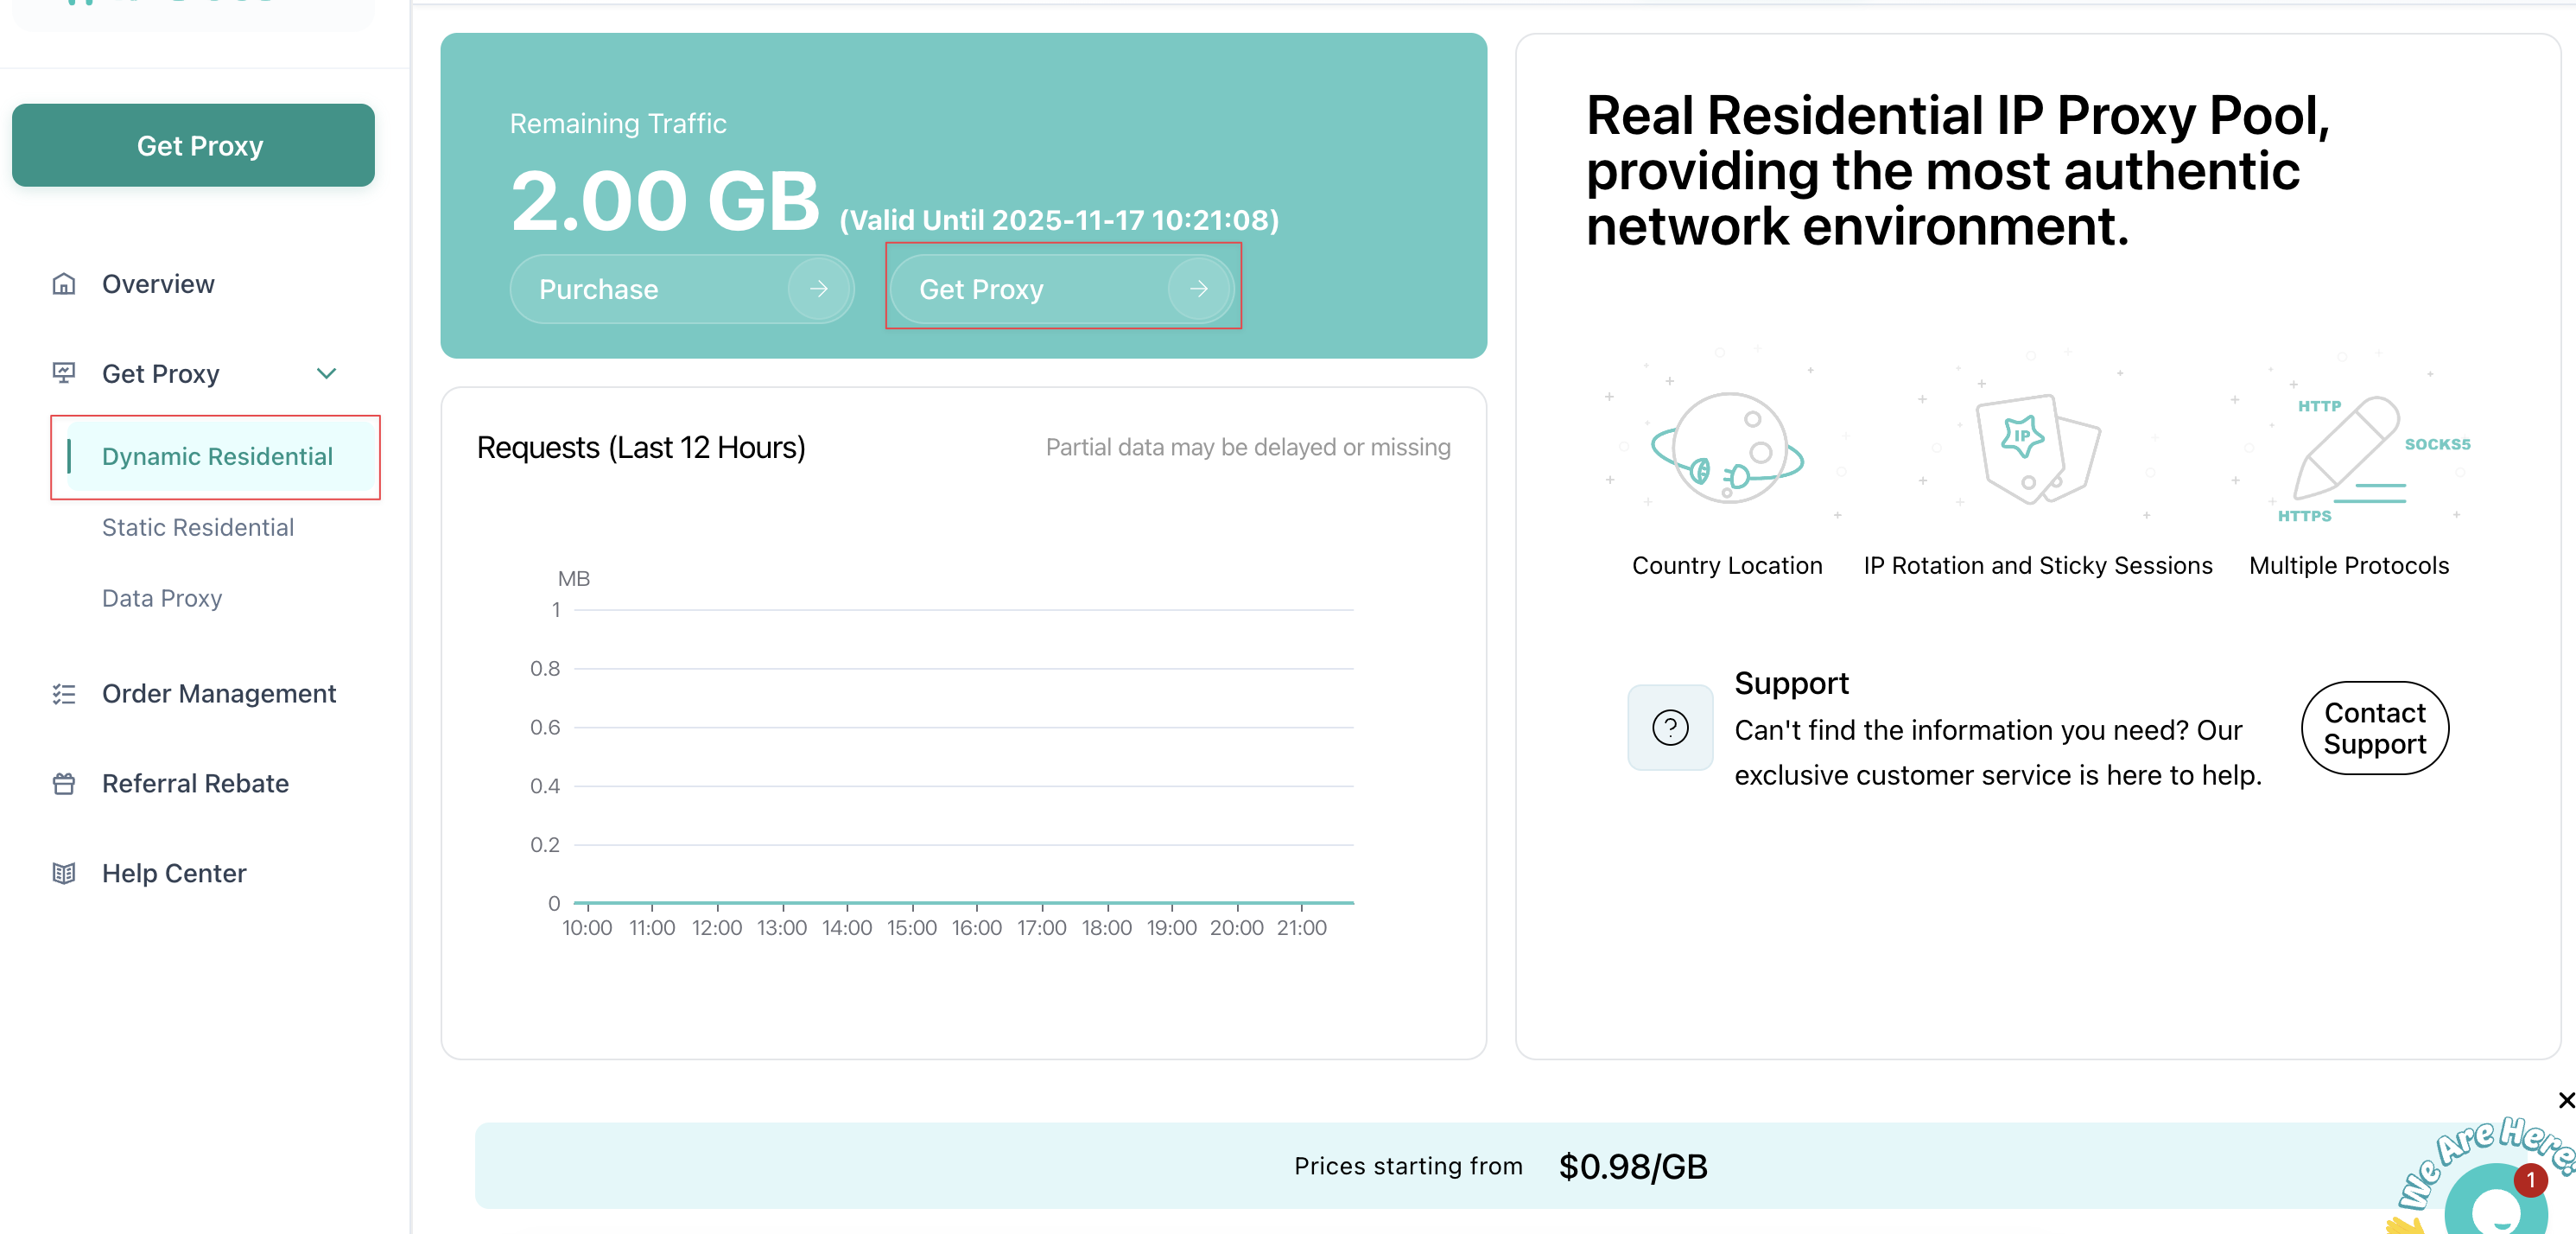Go to Order Management page
Viewport: 2576px width, 1234px height.
point(218,693)
